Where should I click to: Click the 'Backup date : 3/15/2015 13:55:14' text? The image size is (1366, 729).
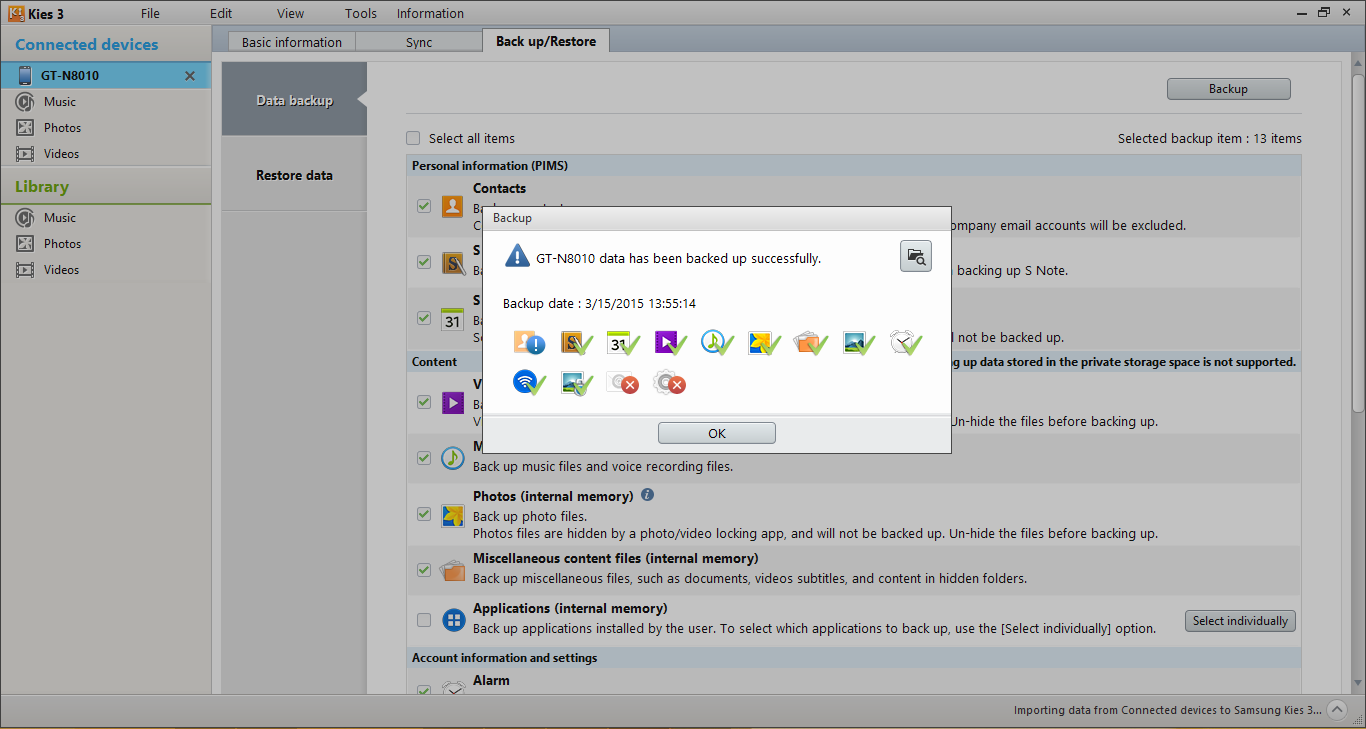599,303
